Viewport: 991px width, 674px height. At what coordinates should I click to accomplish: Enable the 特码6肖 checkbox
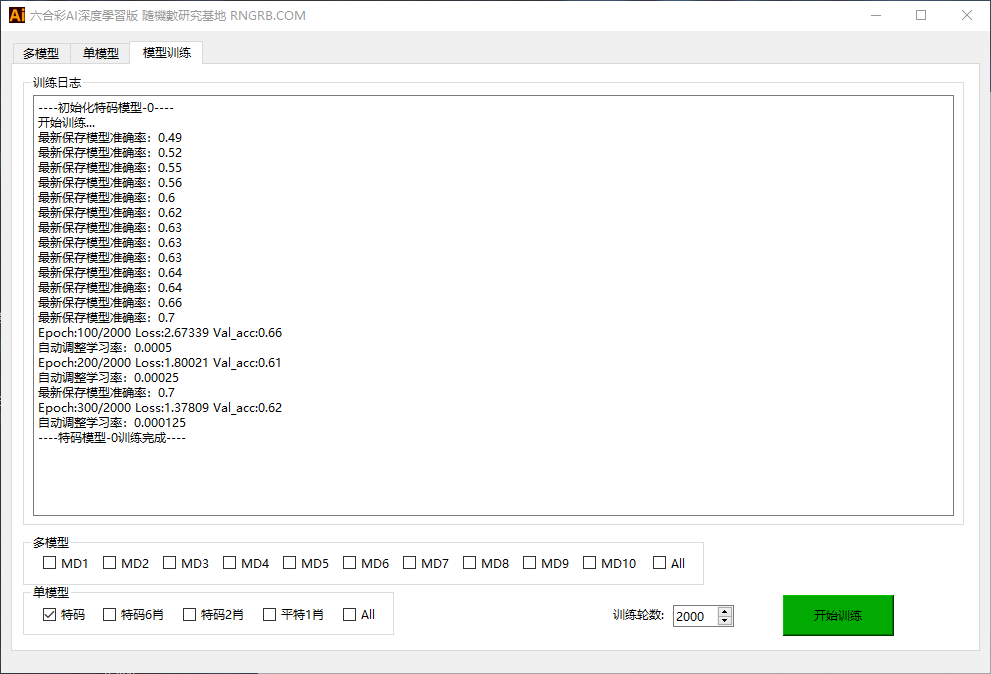[110, 615]
